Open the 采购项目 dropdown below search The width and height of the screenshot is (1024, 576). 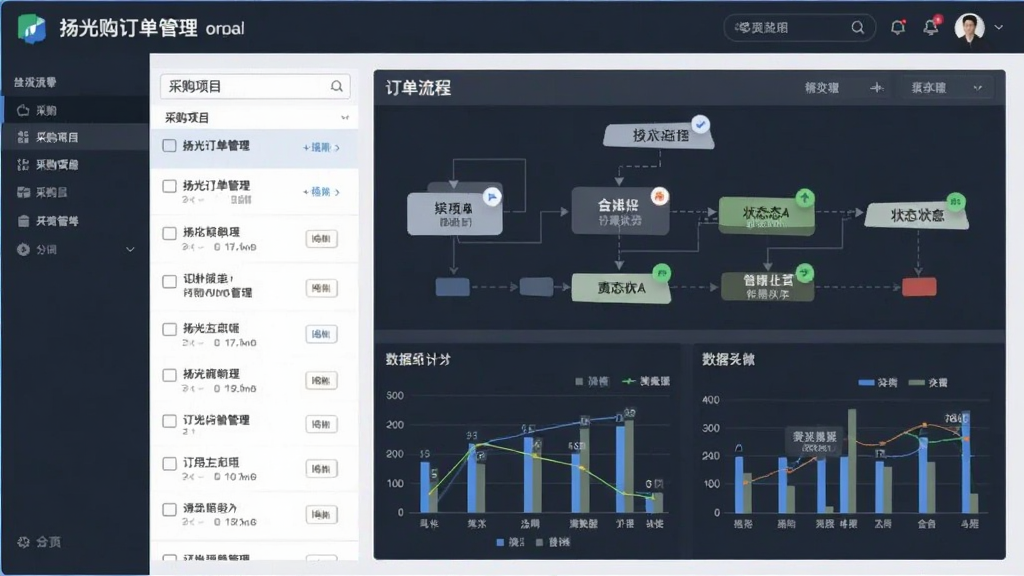tap(255, 118)
